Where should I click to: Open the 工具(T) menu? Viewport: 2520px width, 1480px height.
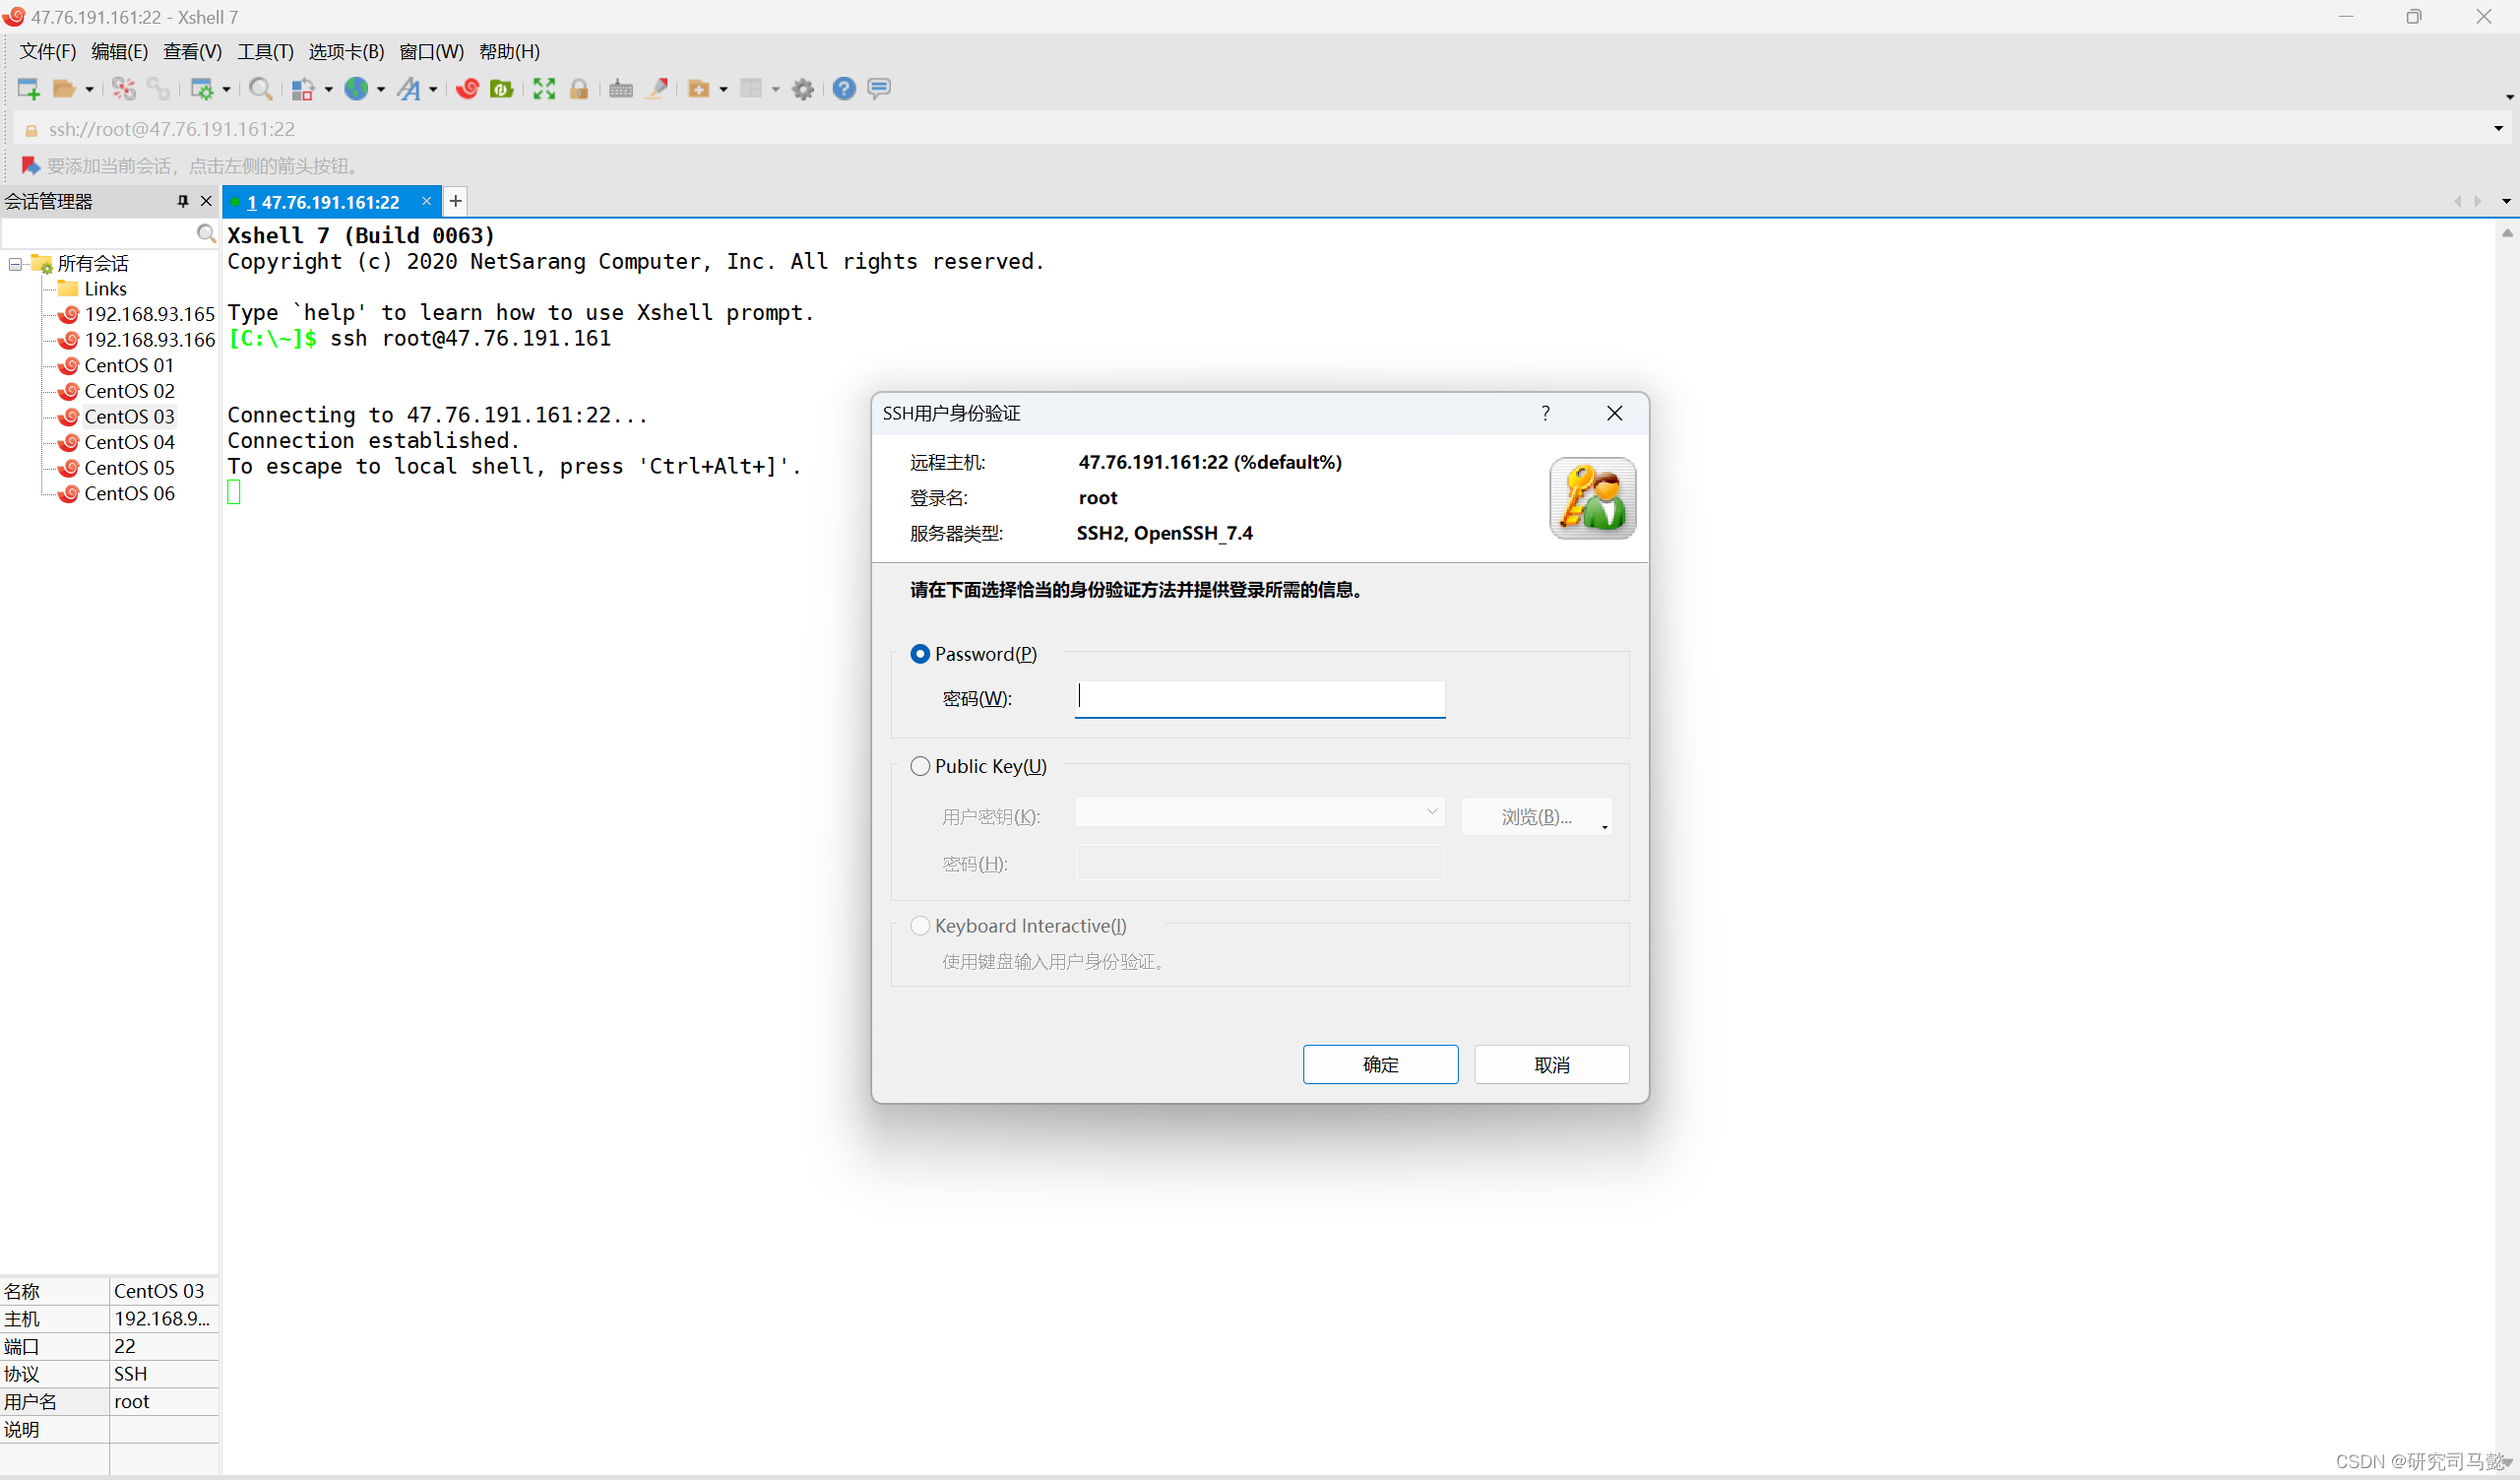tap(265, 51)
